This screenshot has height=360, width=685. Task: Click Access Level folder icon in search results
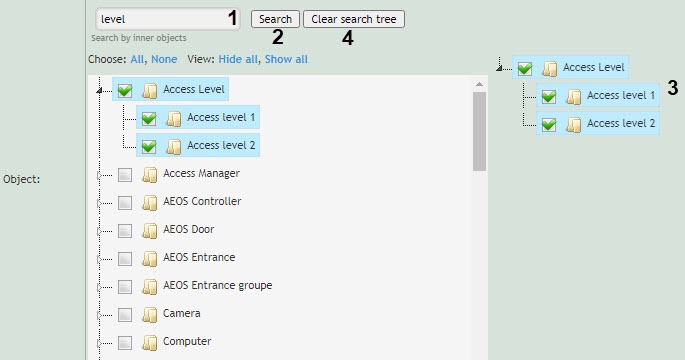550,69
